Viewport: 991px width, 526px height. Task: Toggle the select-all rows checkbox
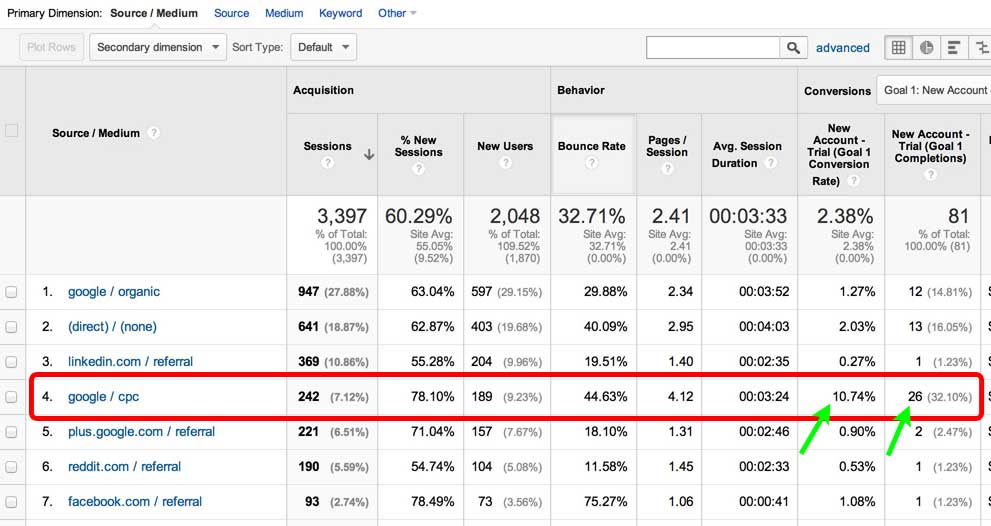click(12, 130)
